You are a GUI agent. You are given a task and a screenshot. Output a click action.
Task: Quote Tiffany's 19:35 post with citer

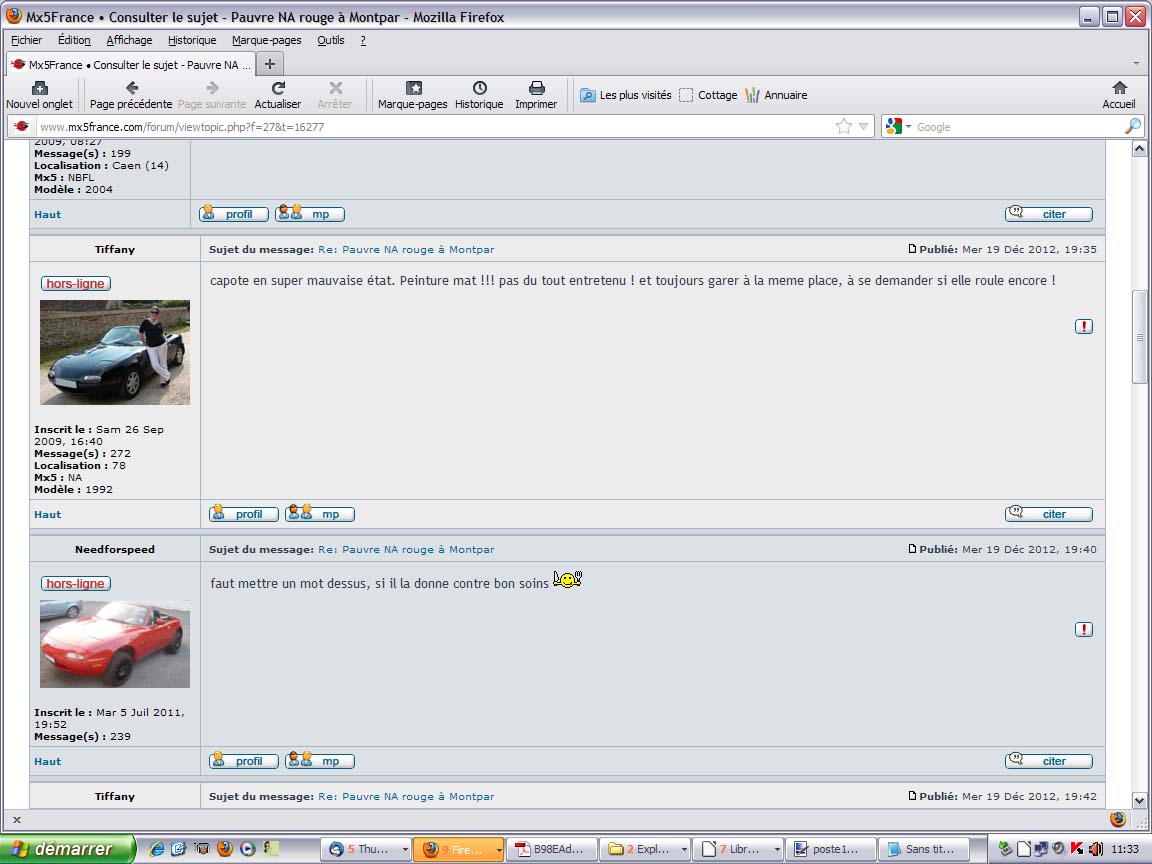point(1048,514)
